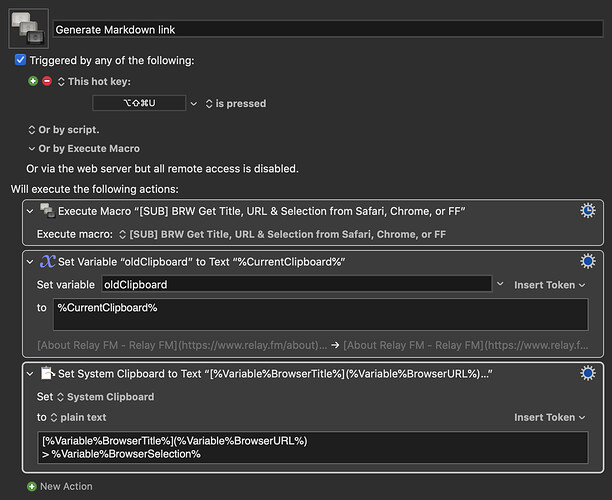
Task: Open Insert Token menu in Set Variable action
Action: click(549, 285)
